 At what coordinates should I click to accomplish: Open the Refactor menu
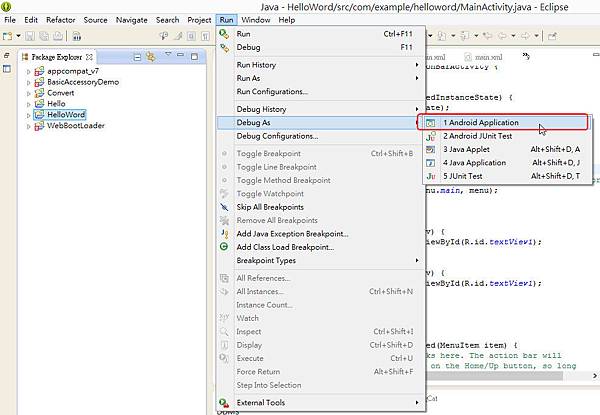(x=61, y=20)
